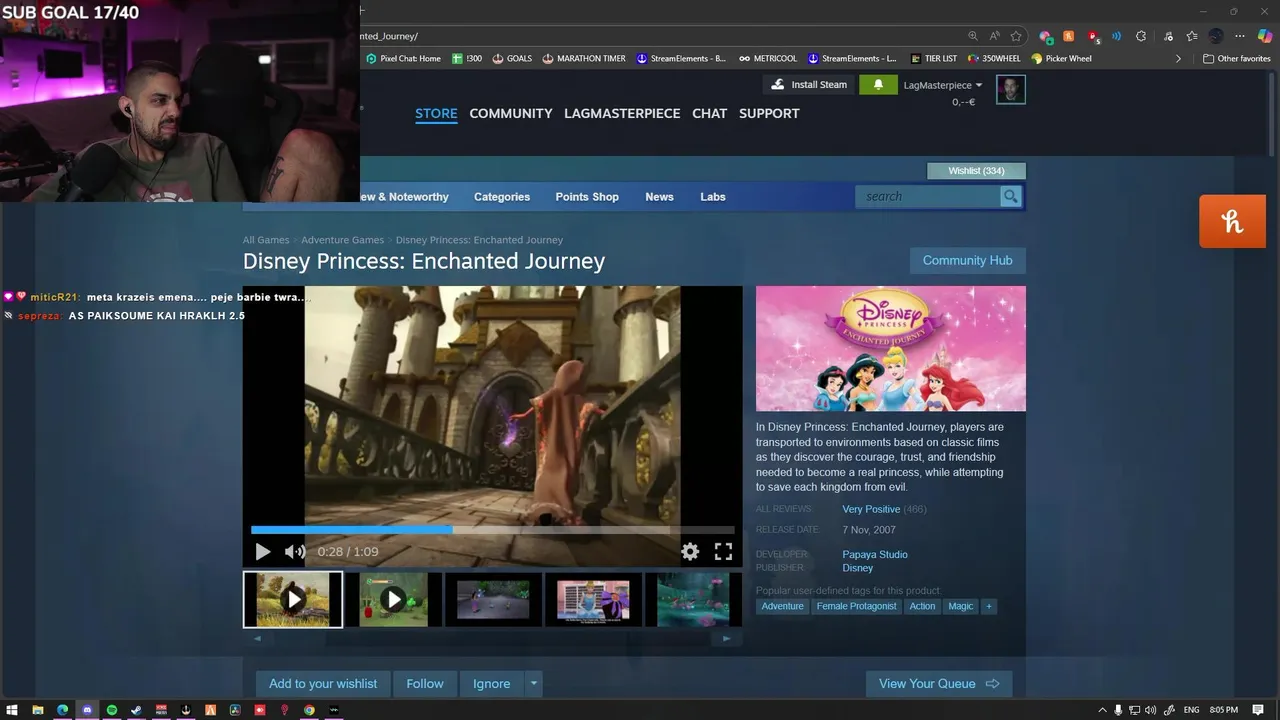Viewport: 1280px width, 720px height.
Task: Expand the Ignore dropdown arrow
Action: pos(534,684)
